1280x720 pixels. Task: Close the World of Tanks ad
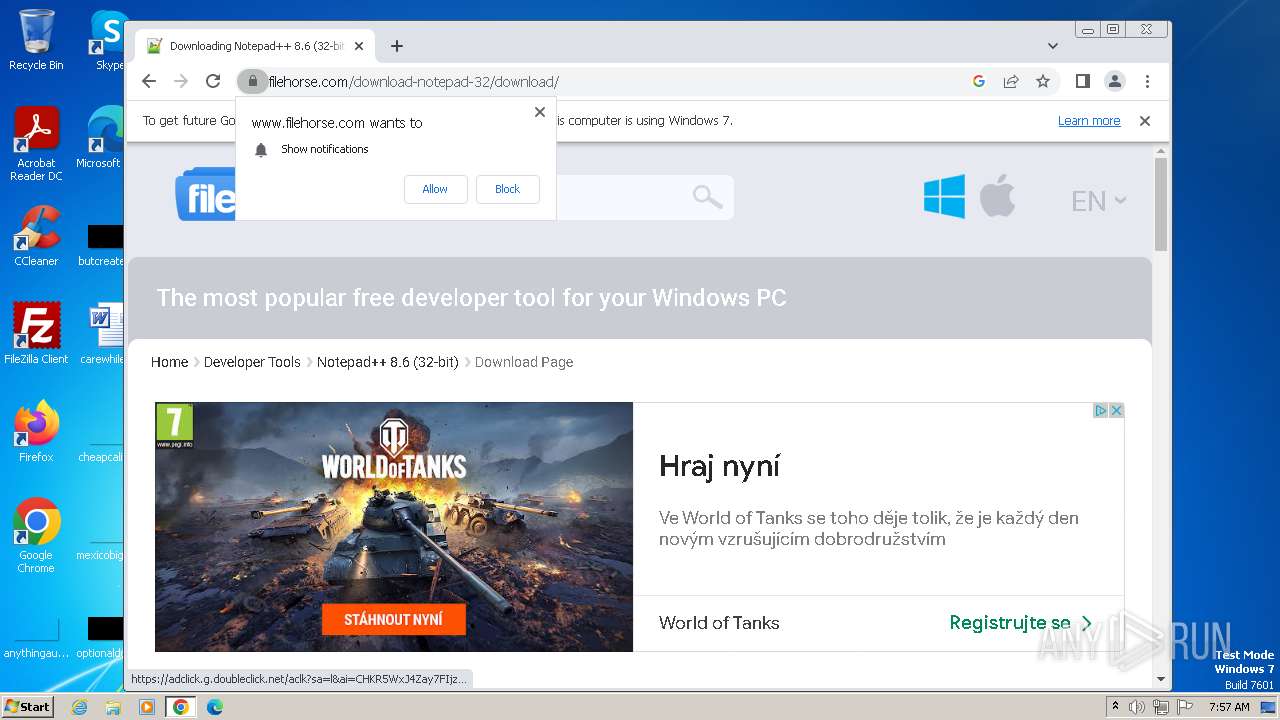1116,410
